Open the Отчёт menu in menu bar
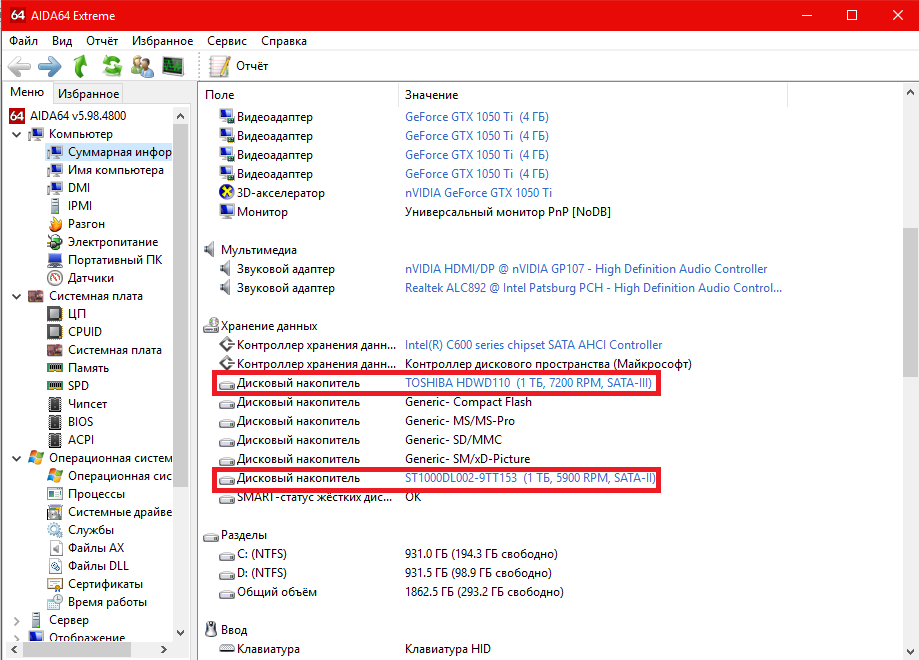 coord(102,41)
